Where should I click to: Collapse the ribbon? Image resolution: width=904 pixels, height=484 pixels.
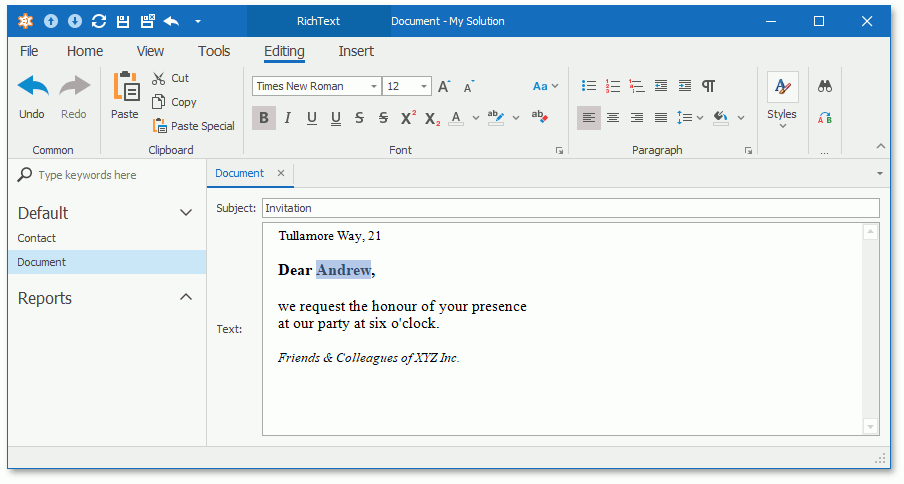coord(881,146)
